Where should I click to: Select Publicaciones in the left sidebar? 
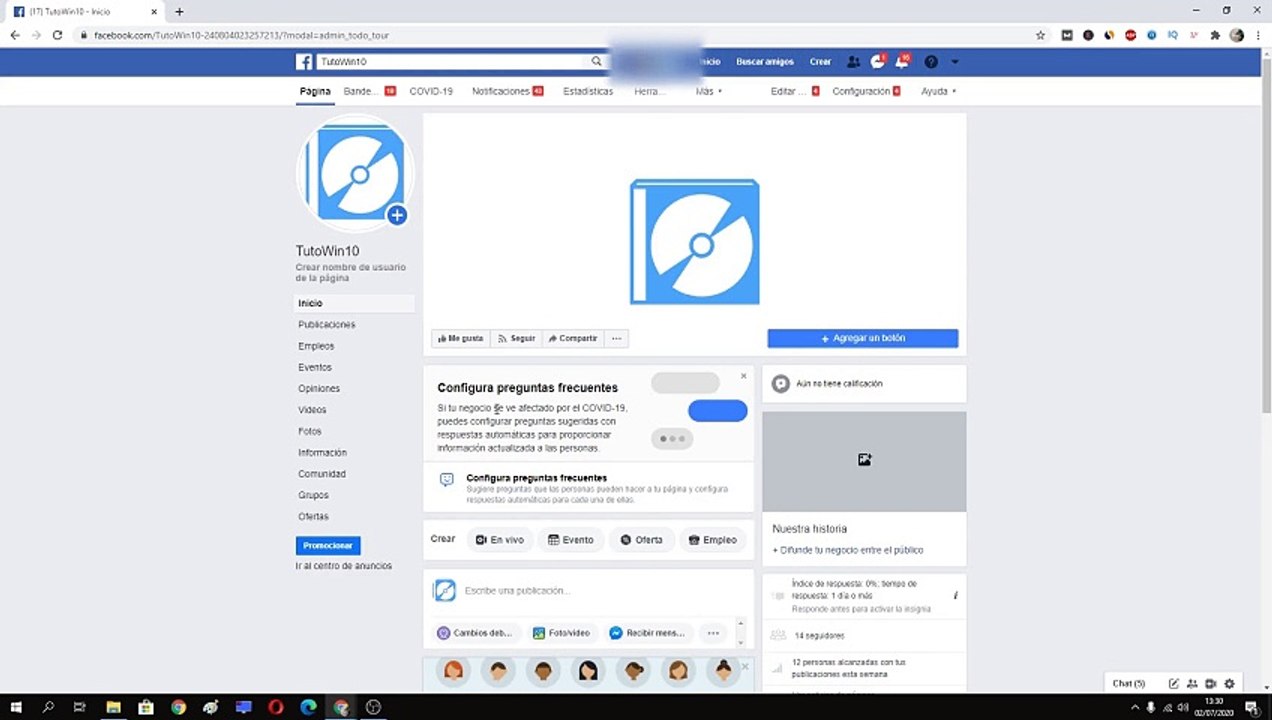pyautogui.click(x=327, y=325)
